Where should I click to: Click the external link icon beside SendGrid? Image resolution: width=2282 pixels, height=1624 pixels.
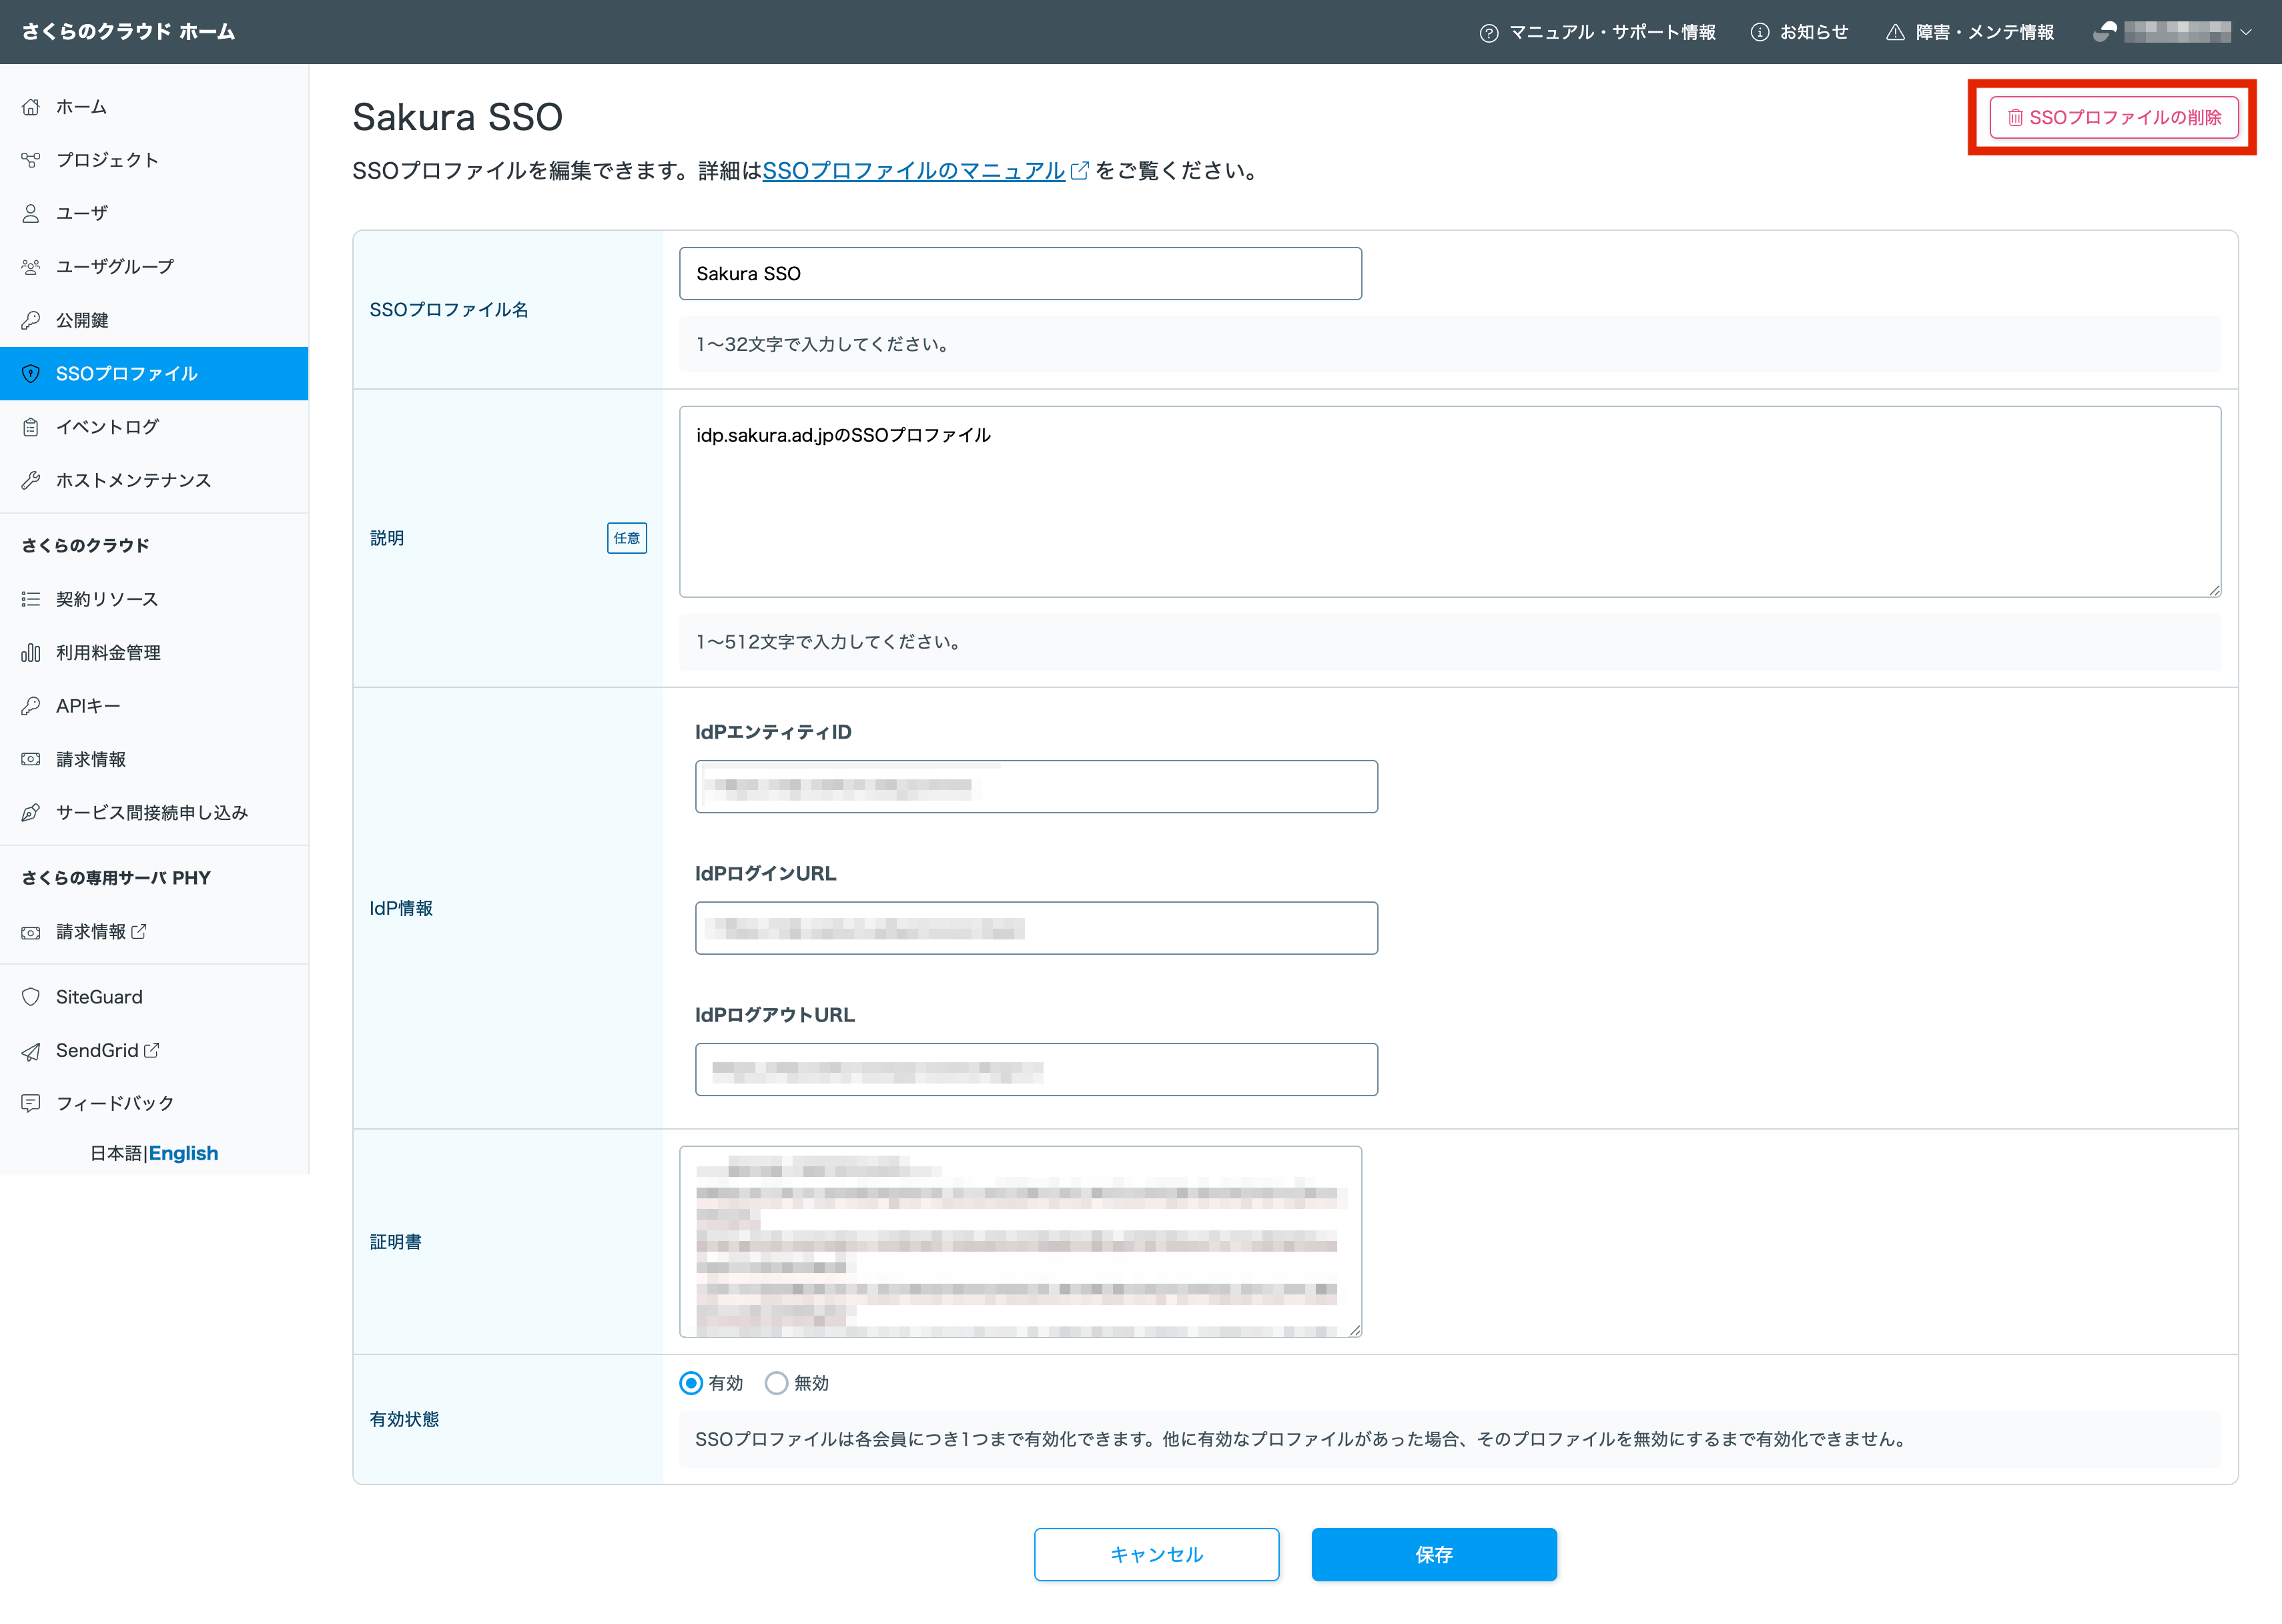152,1050
